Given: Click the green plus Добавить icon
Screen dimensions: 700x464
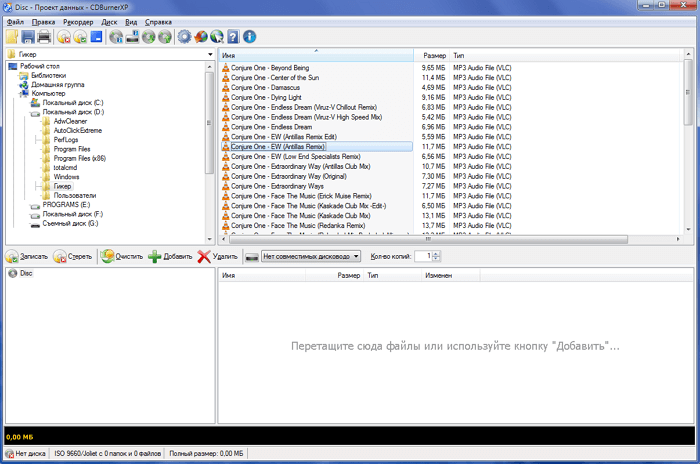Looking at the screenshot, I should 154,257.
